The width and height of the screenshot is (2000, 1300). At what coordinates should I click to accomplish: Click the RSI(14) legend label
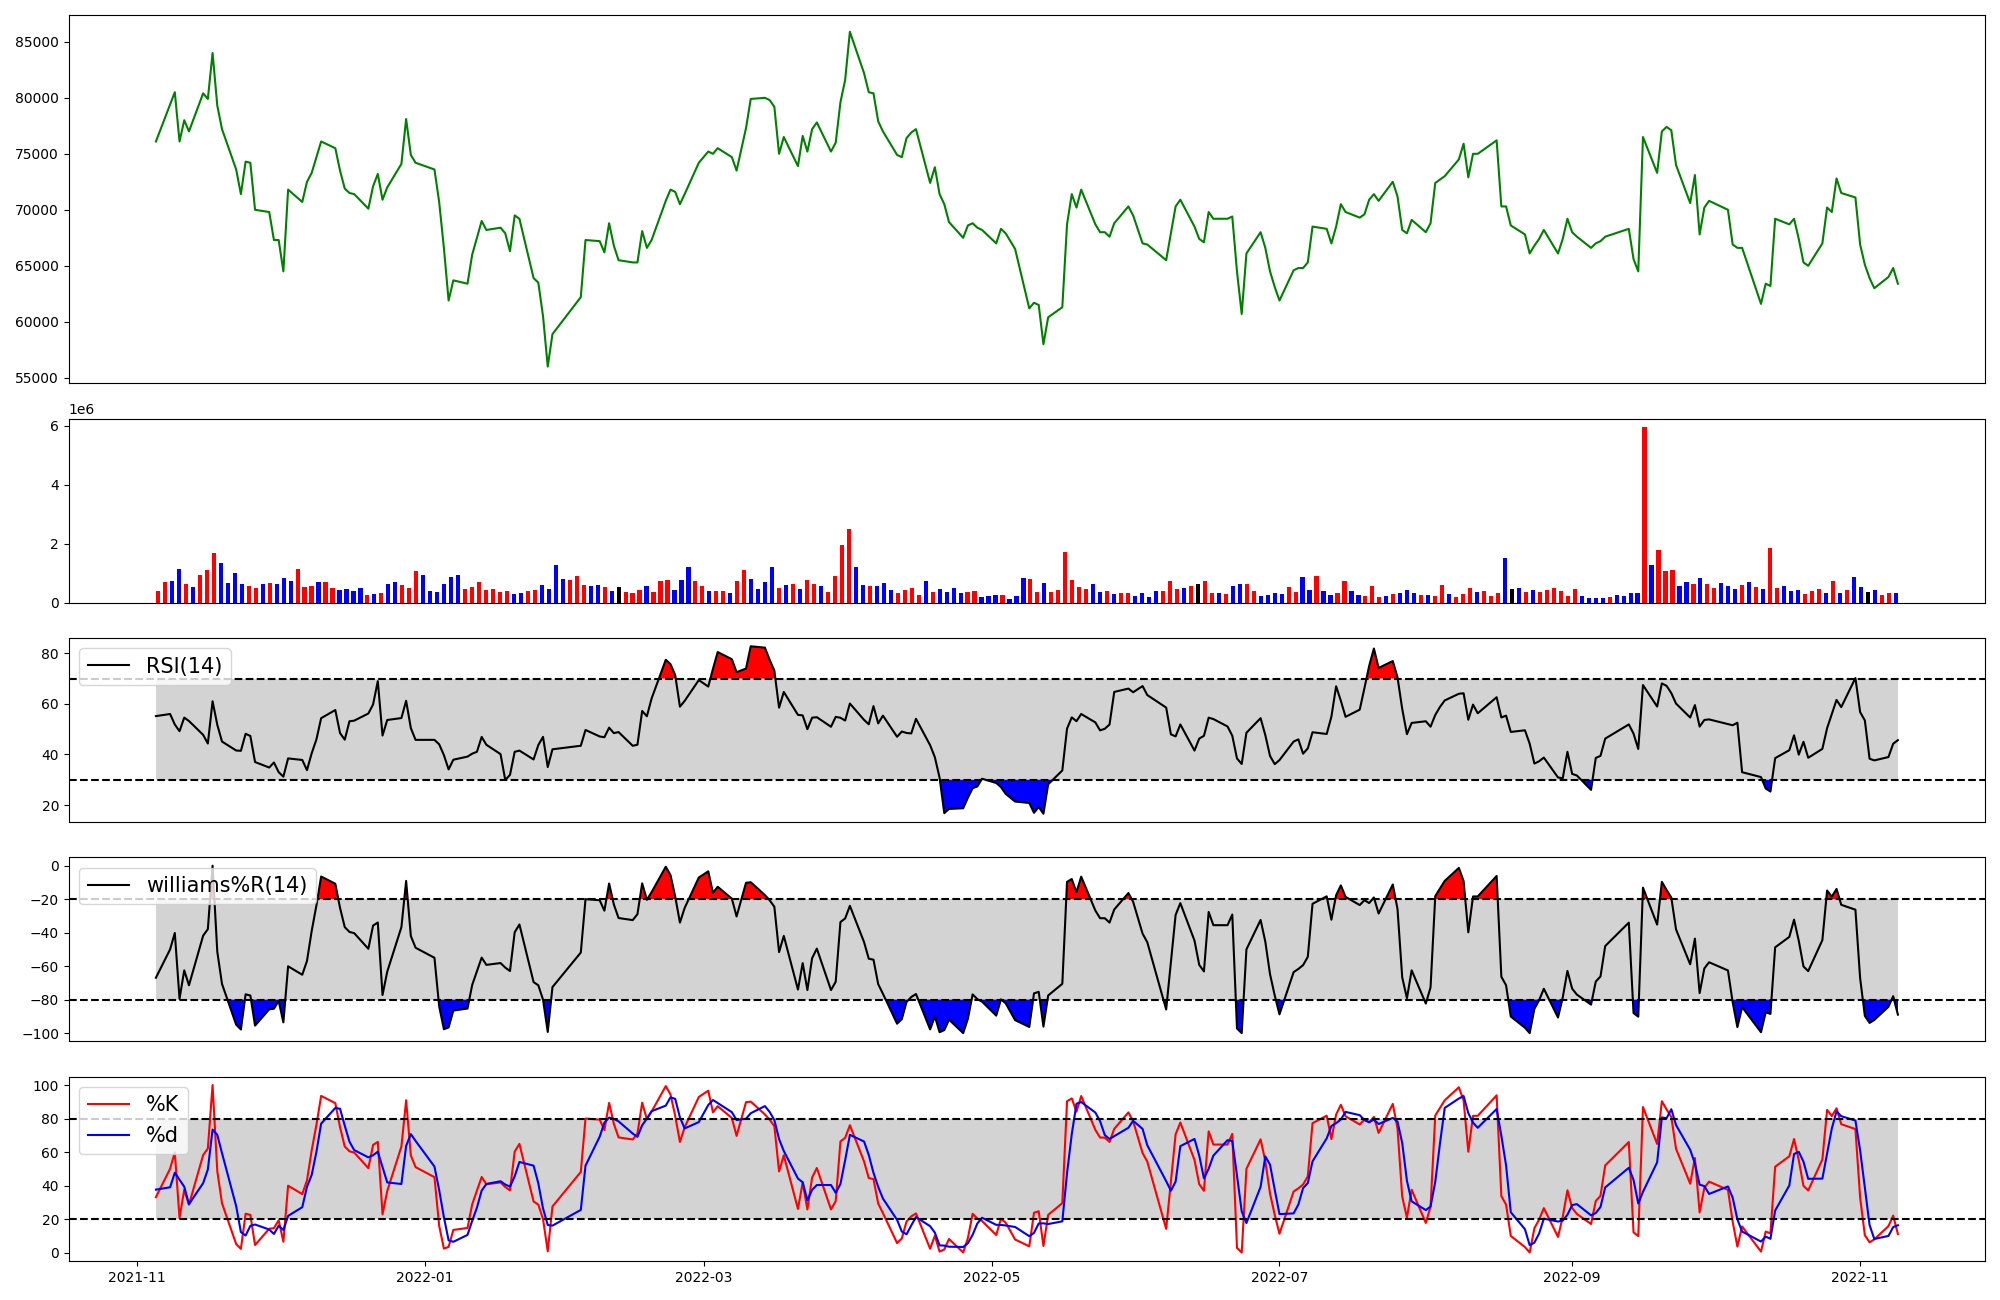click(x=184, y=666)
